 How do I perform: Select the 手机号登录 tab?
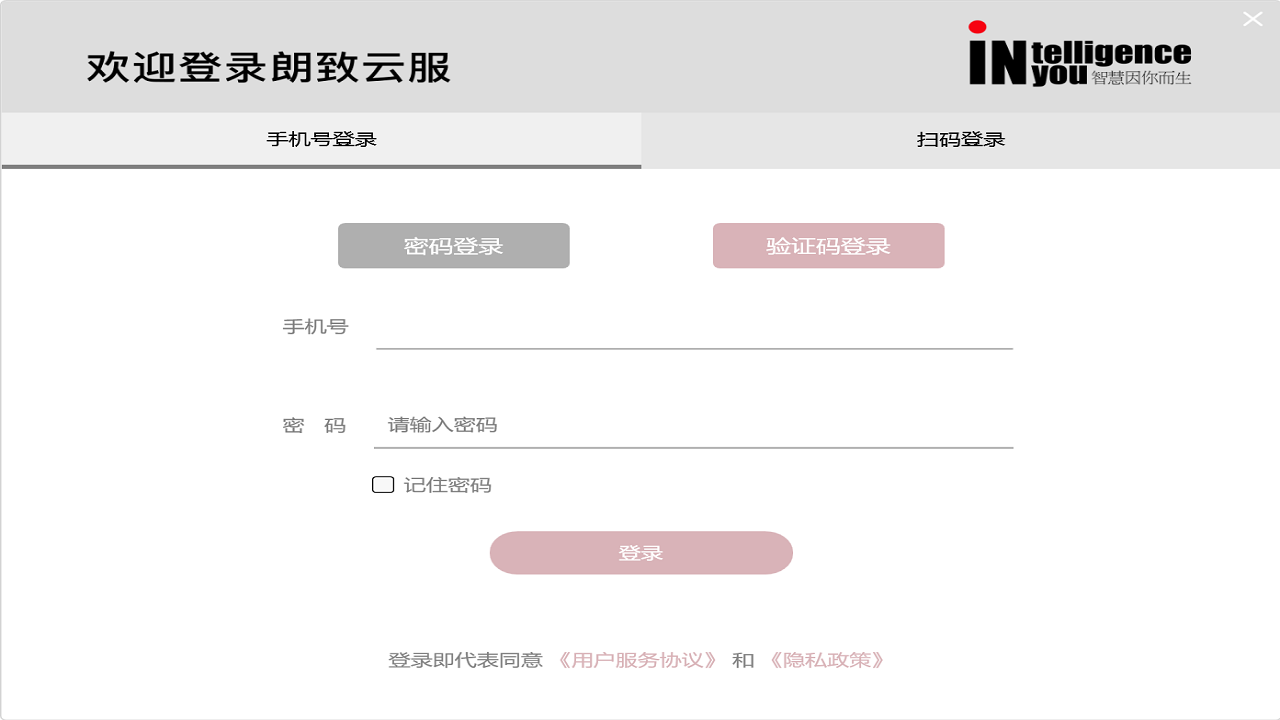pos(320,140)
